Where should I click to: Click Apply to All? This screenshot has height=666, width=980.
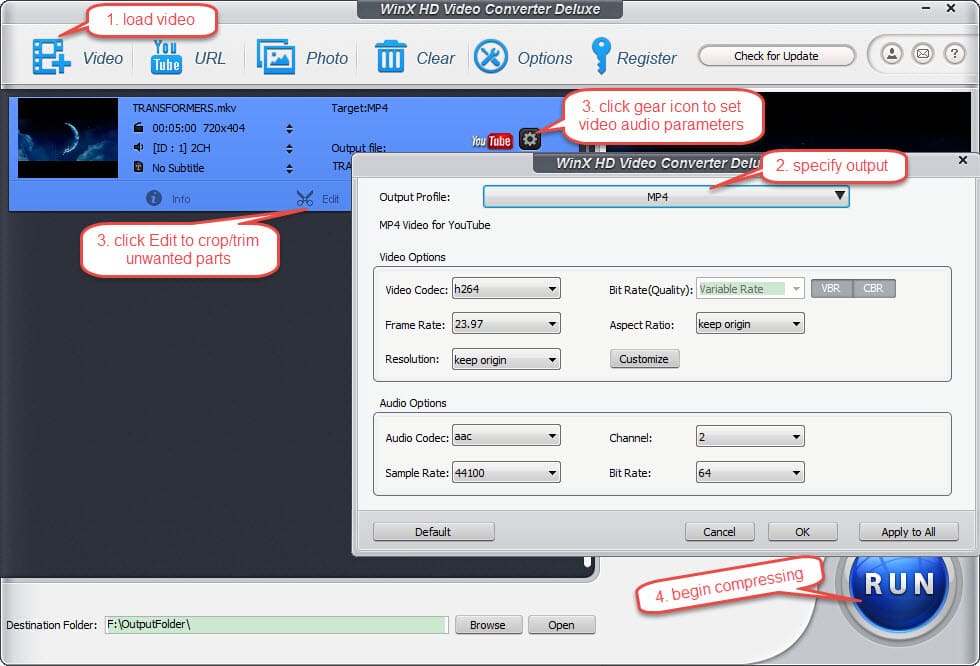pos(908,532)
